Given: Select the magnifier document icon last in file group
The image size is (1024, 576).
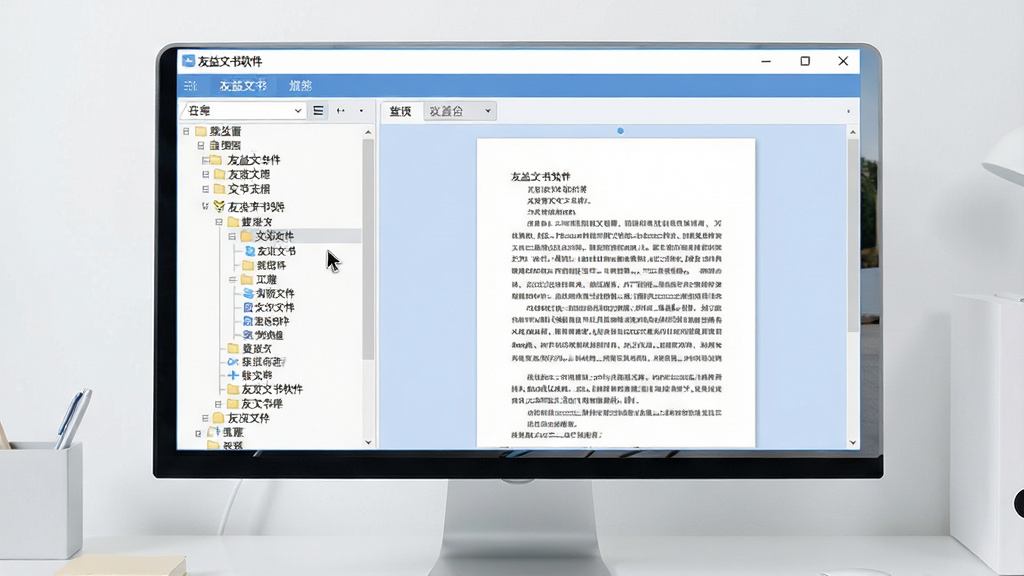Looking at the screenshot, I should [x=248, y=335].
